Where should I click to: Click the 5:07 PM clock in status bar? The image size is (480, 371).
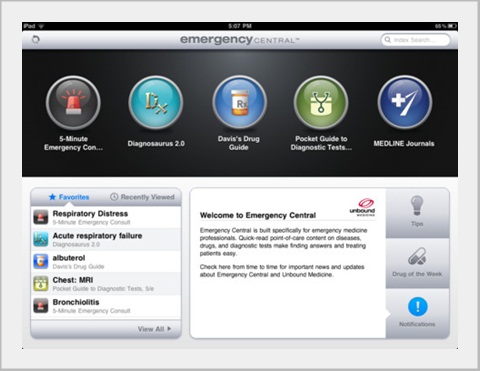pos(240,26)
